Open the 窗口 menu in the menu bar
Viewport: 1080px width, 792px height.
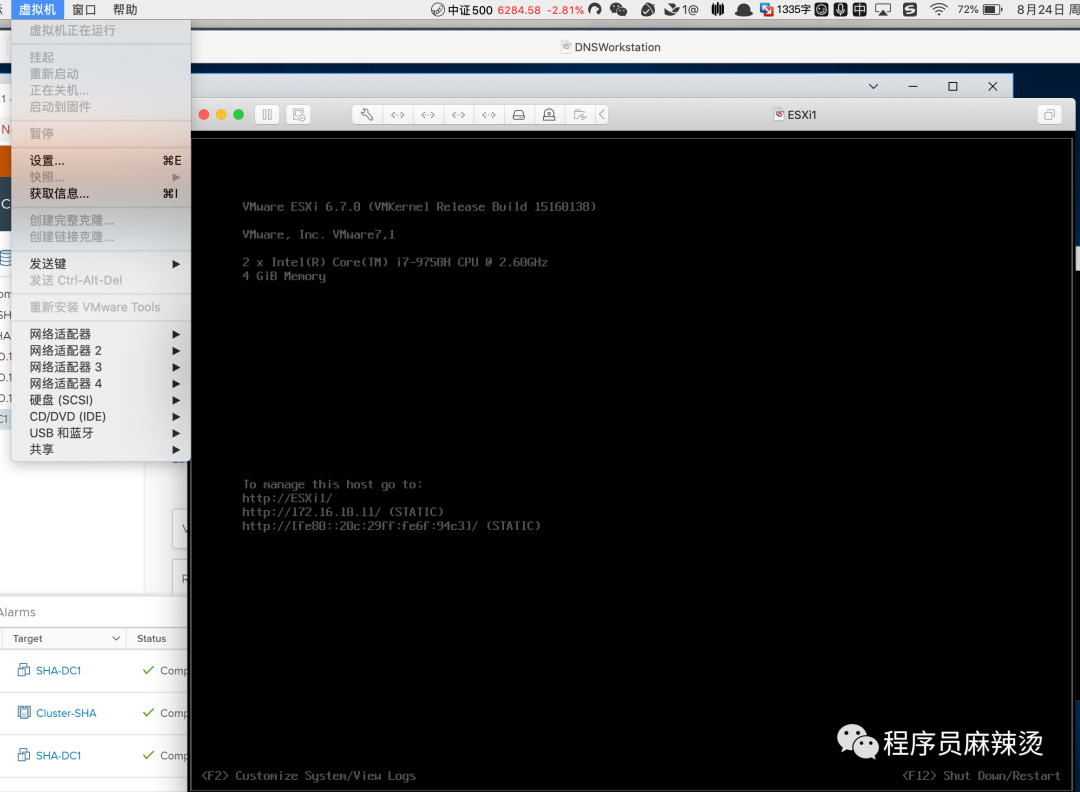click(x=84, y=10)
